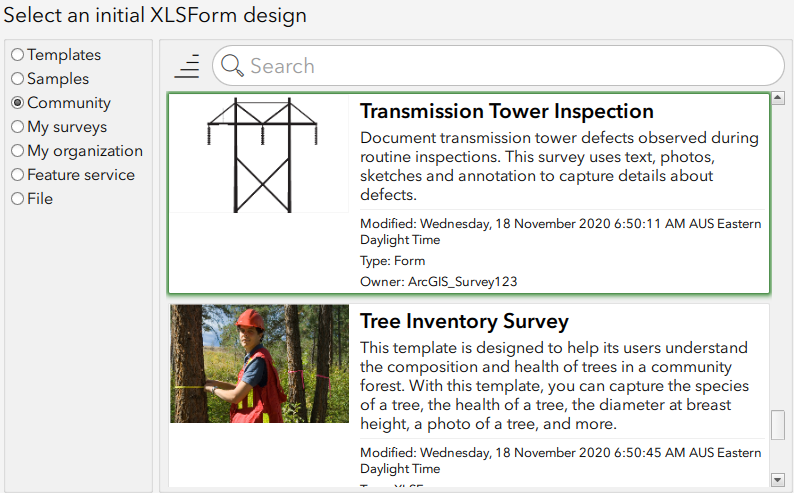The image size is (794, 493).
Task: Select the Feature service radio button
Action: pos(17,175)
